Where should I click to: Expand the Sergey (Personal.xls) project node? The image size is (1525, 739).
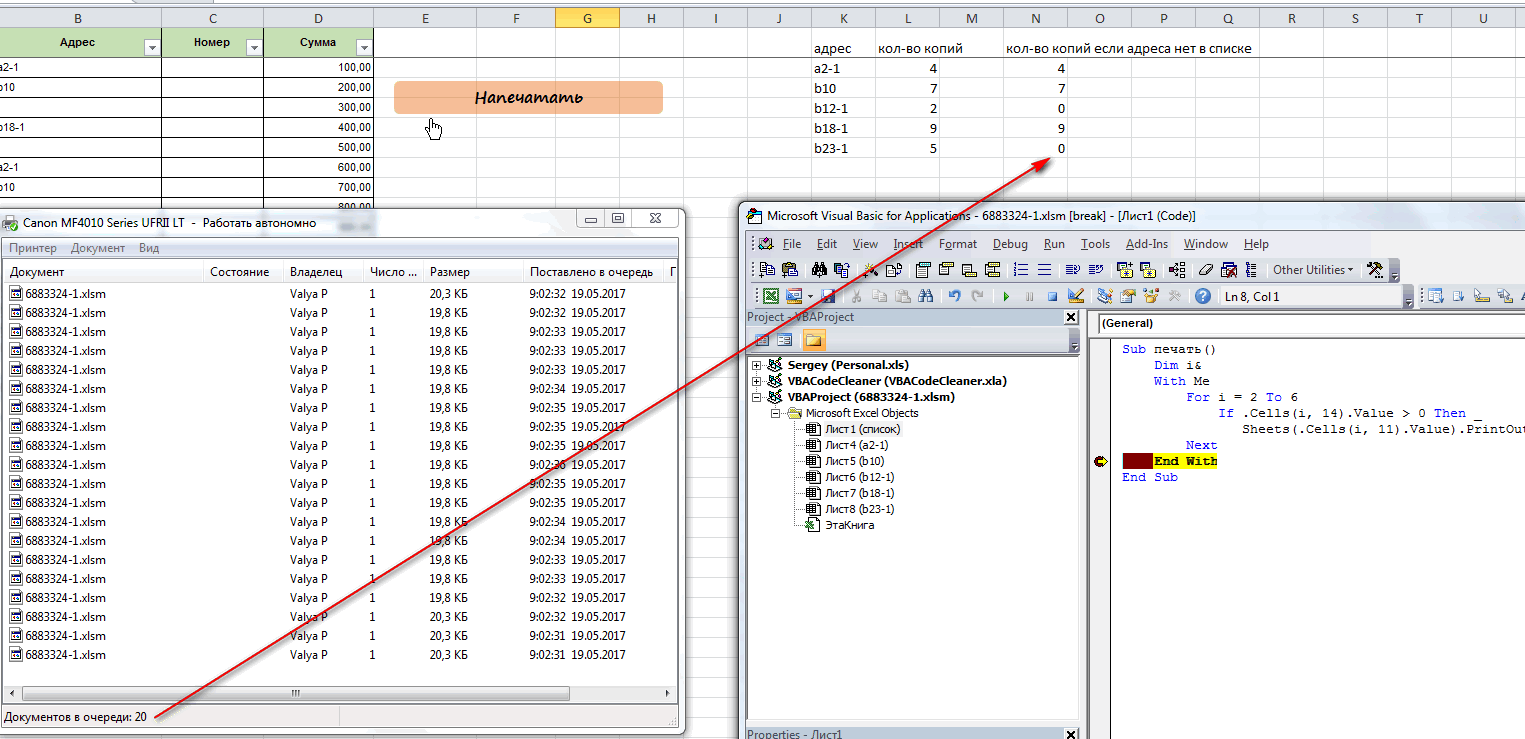tap(757, 365)
